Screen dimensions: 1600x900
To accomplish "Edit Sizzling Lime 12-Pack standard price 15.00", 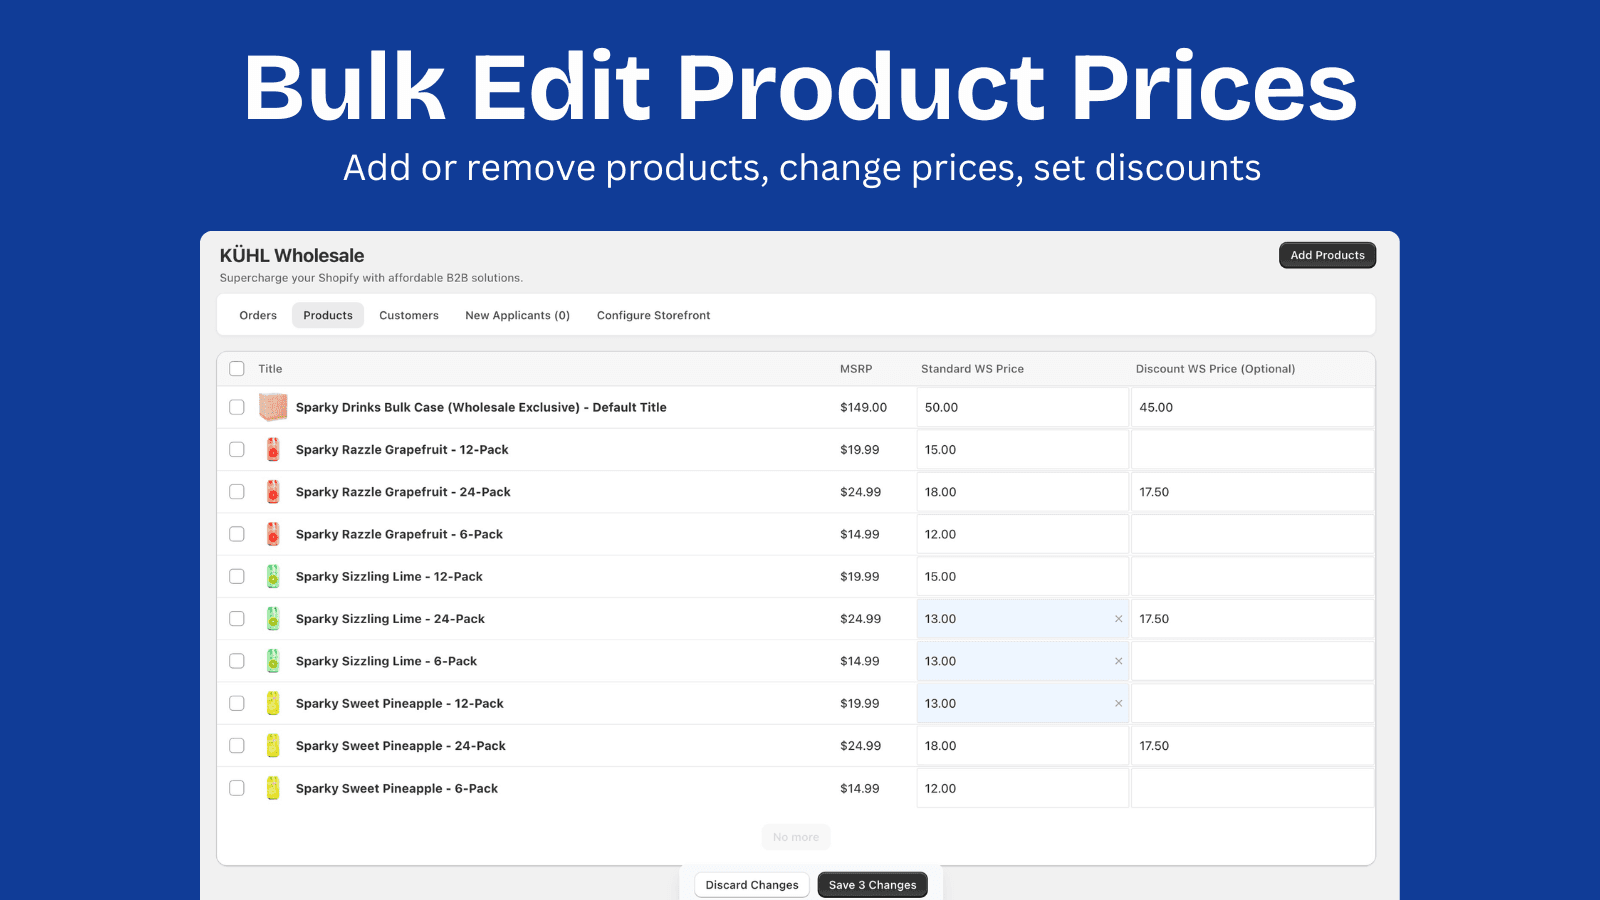I will 1022,577.
